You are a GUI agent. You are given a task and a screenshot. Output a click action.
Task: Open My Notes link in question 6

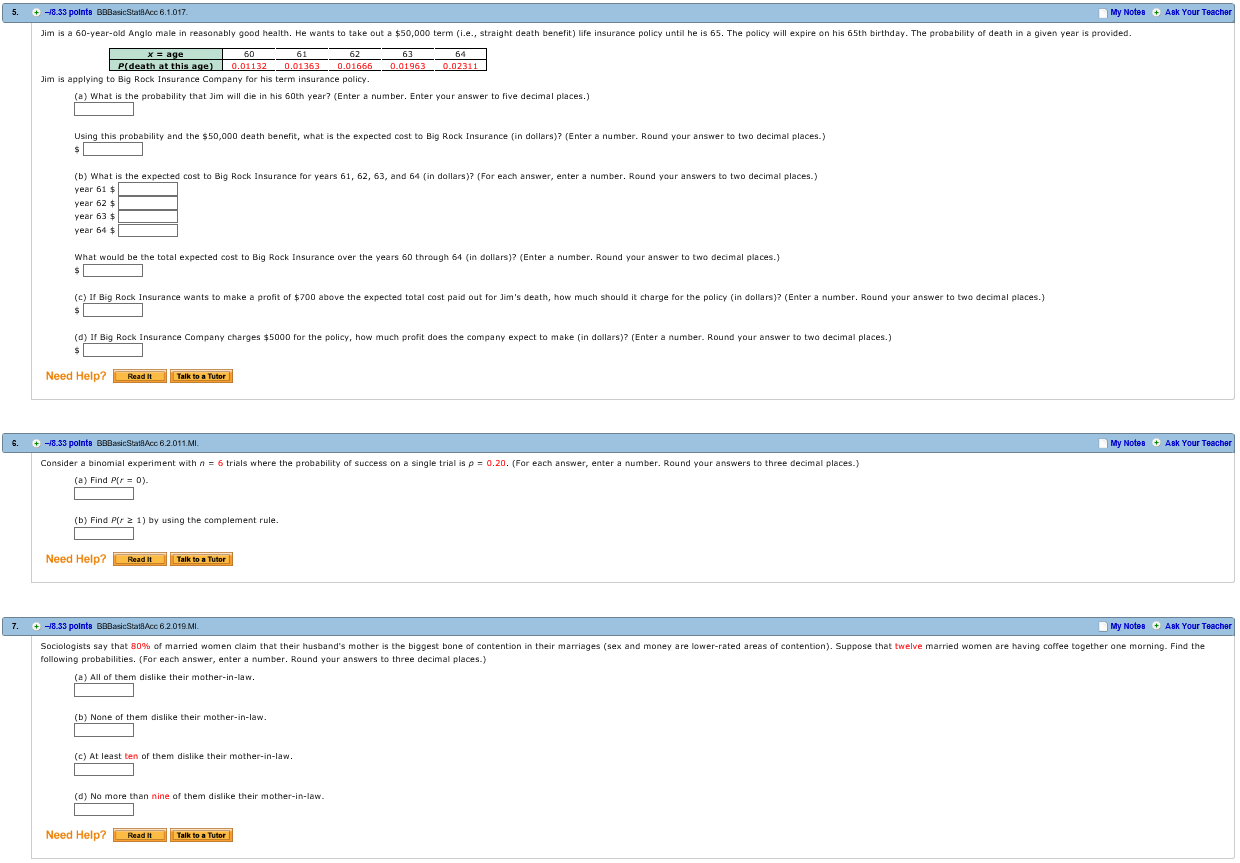click(1127, 443)
